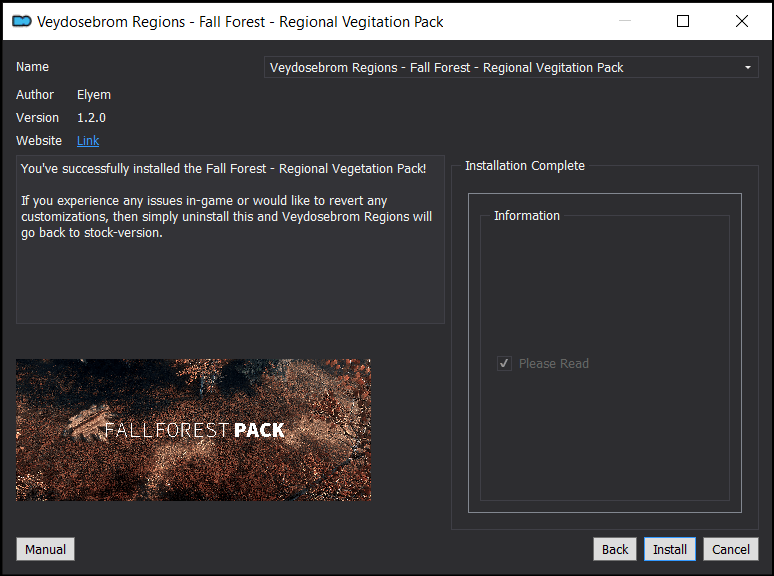Maximize the installer window
Viewport: 774px width, 576px height.
click(x=683, y=21)
